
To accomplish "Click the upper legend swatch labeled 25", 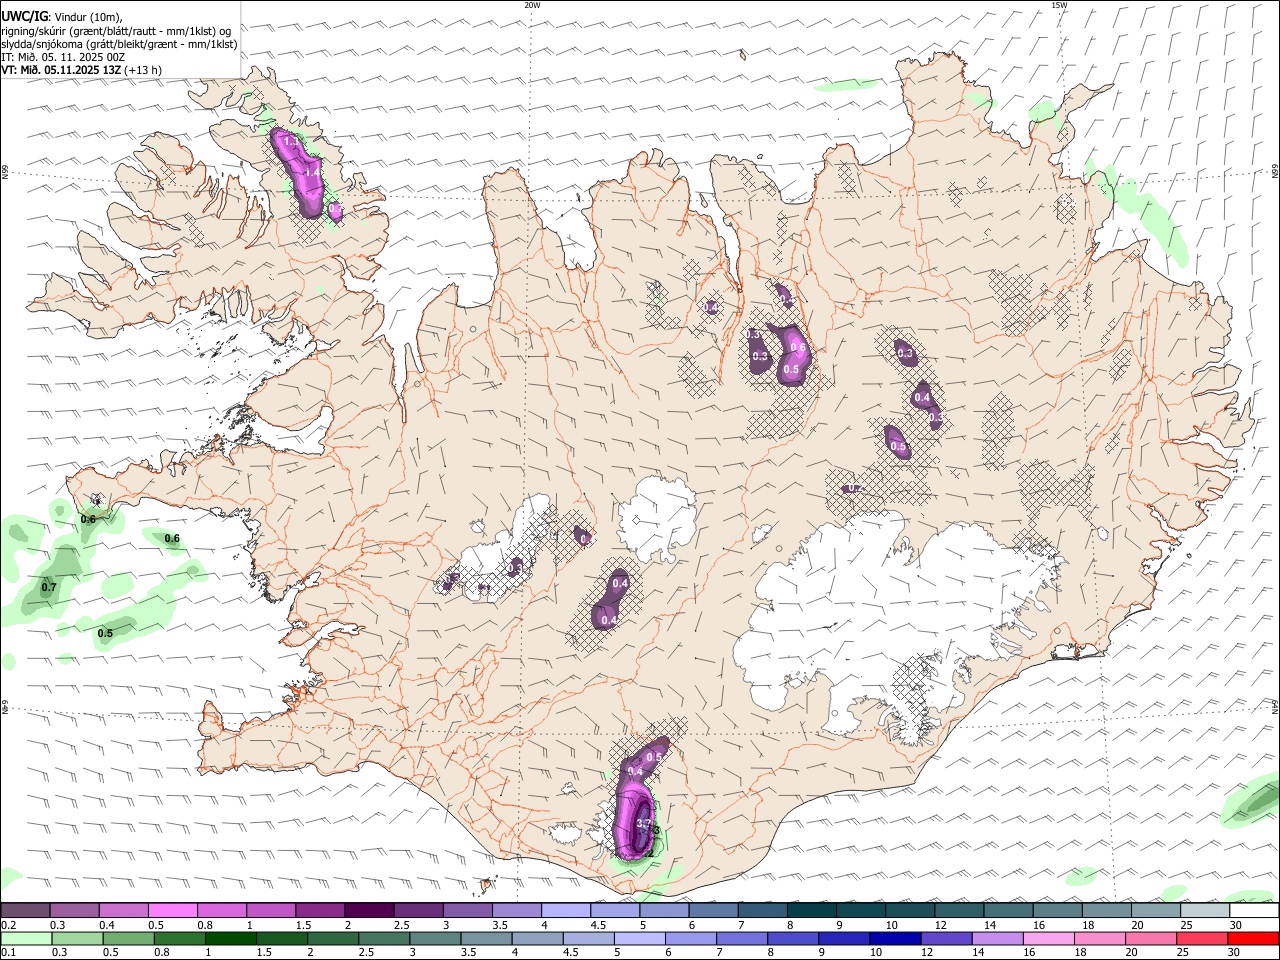I will [x=1205, y=910].
